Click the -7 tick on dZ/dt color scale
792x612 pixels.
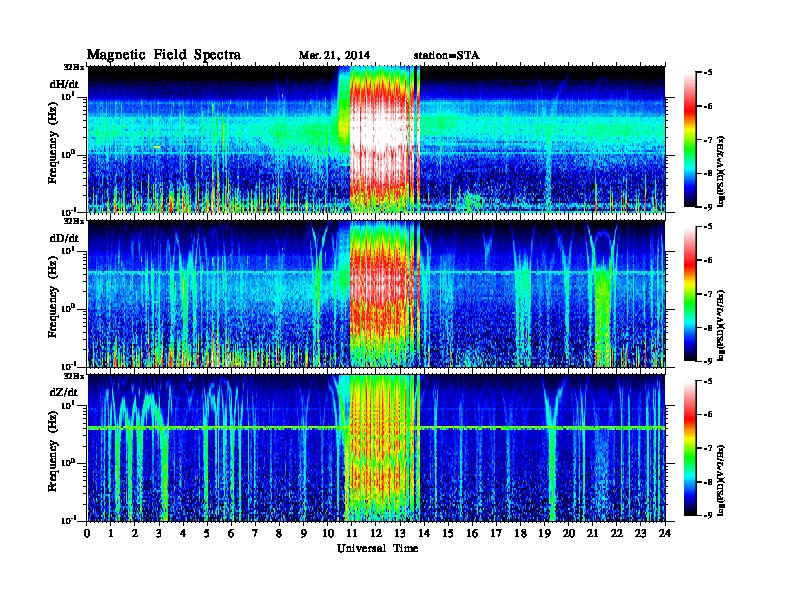707,448
